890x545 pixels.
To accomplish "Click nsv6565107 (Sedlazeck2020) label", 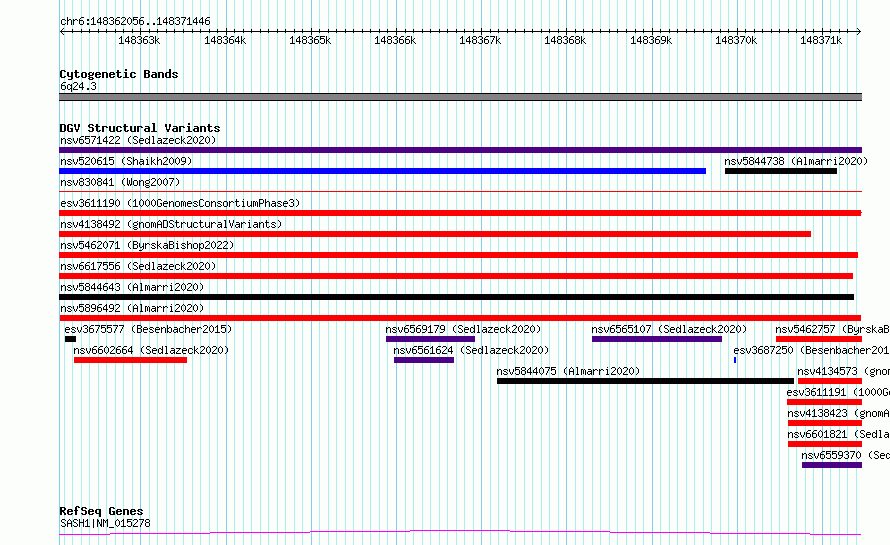I will point(669,329).
